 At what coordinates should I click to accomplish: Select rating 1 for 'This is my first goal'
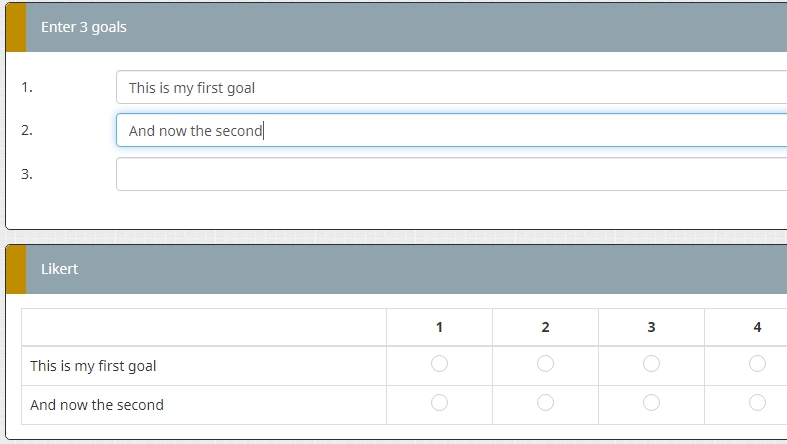click(439, 364)
